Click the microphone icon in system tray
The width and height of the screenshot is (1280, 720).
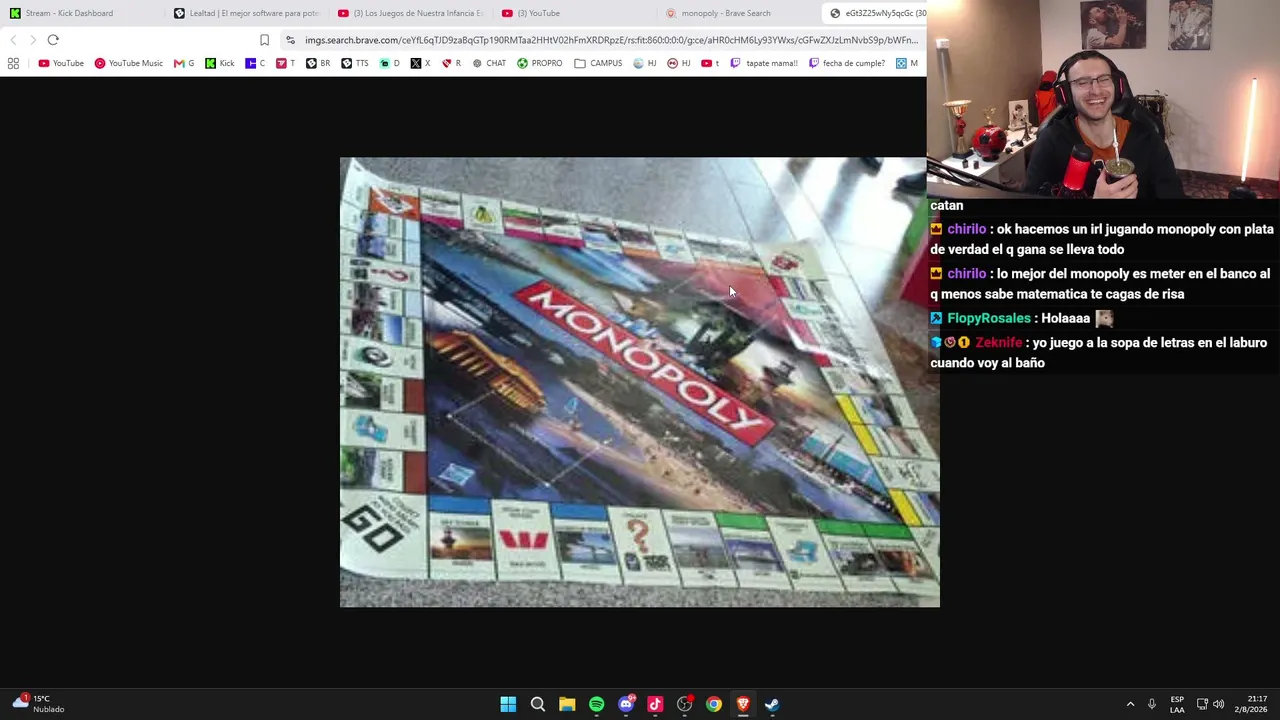[x=1152, y=704]
